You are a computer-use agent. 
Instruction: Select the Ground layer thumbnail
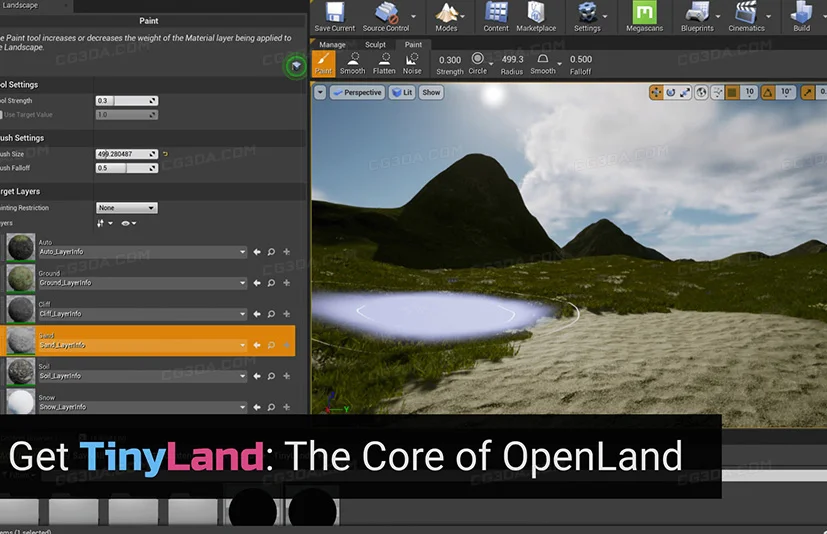tap(21, 278)
